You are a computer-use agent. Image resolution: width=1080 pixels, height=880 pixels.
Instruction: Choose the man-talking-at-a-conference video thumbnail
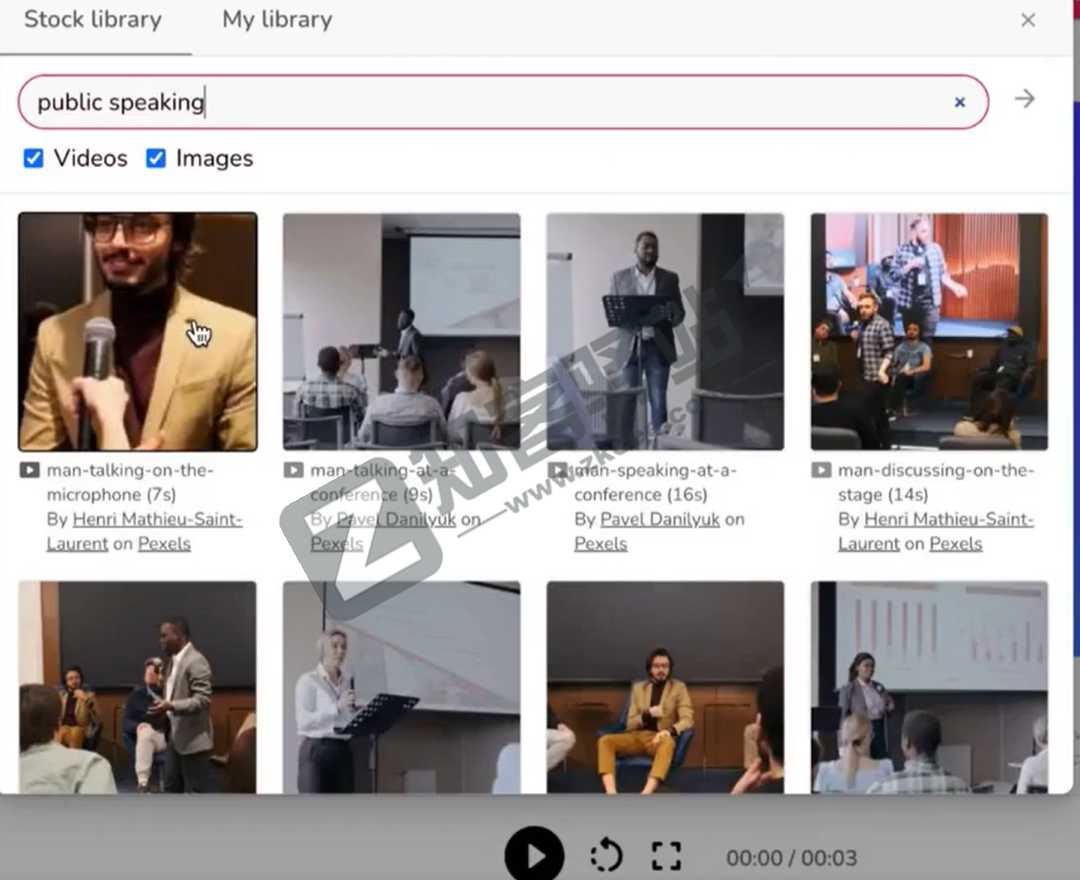click(x=401, y=332)
